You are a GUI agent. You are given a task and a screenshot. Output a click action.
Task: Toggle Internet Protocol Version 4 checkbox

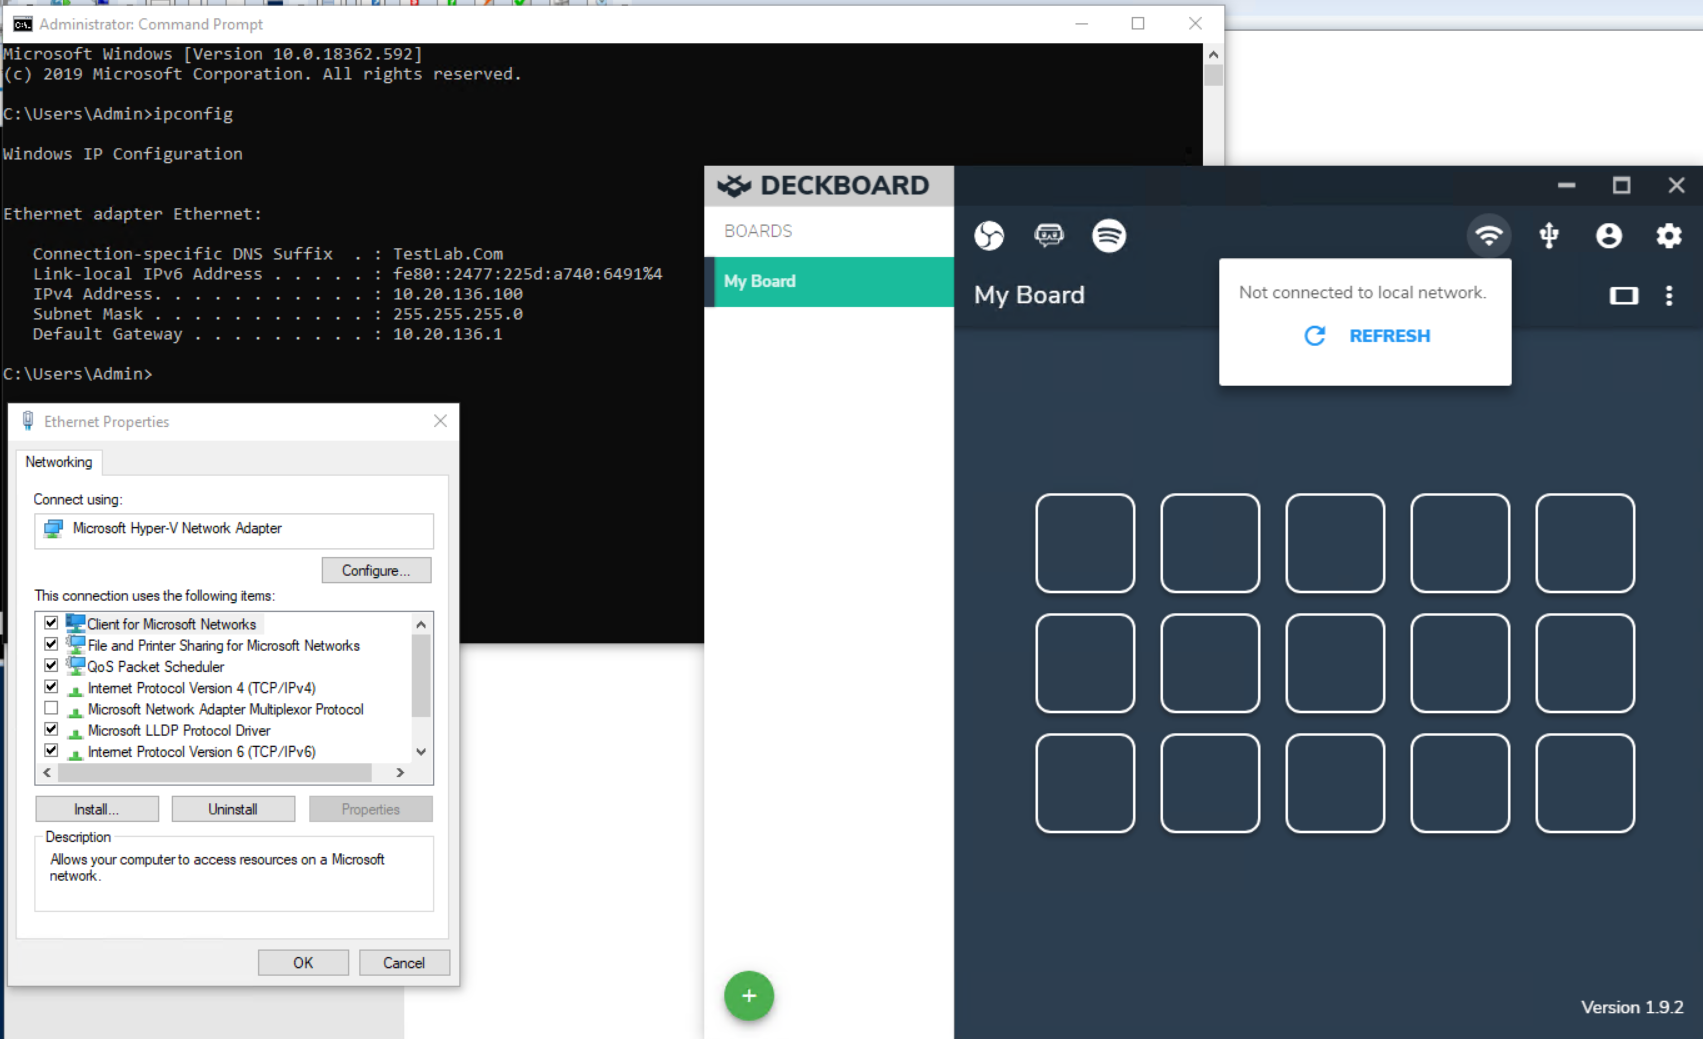pos(51,687)
